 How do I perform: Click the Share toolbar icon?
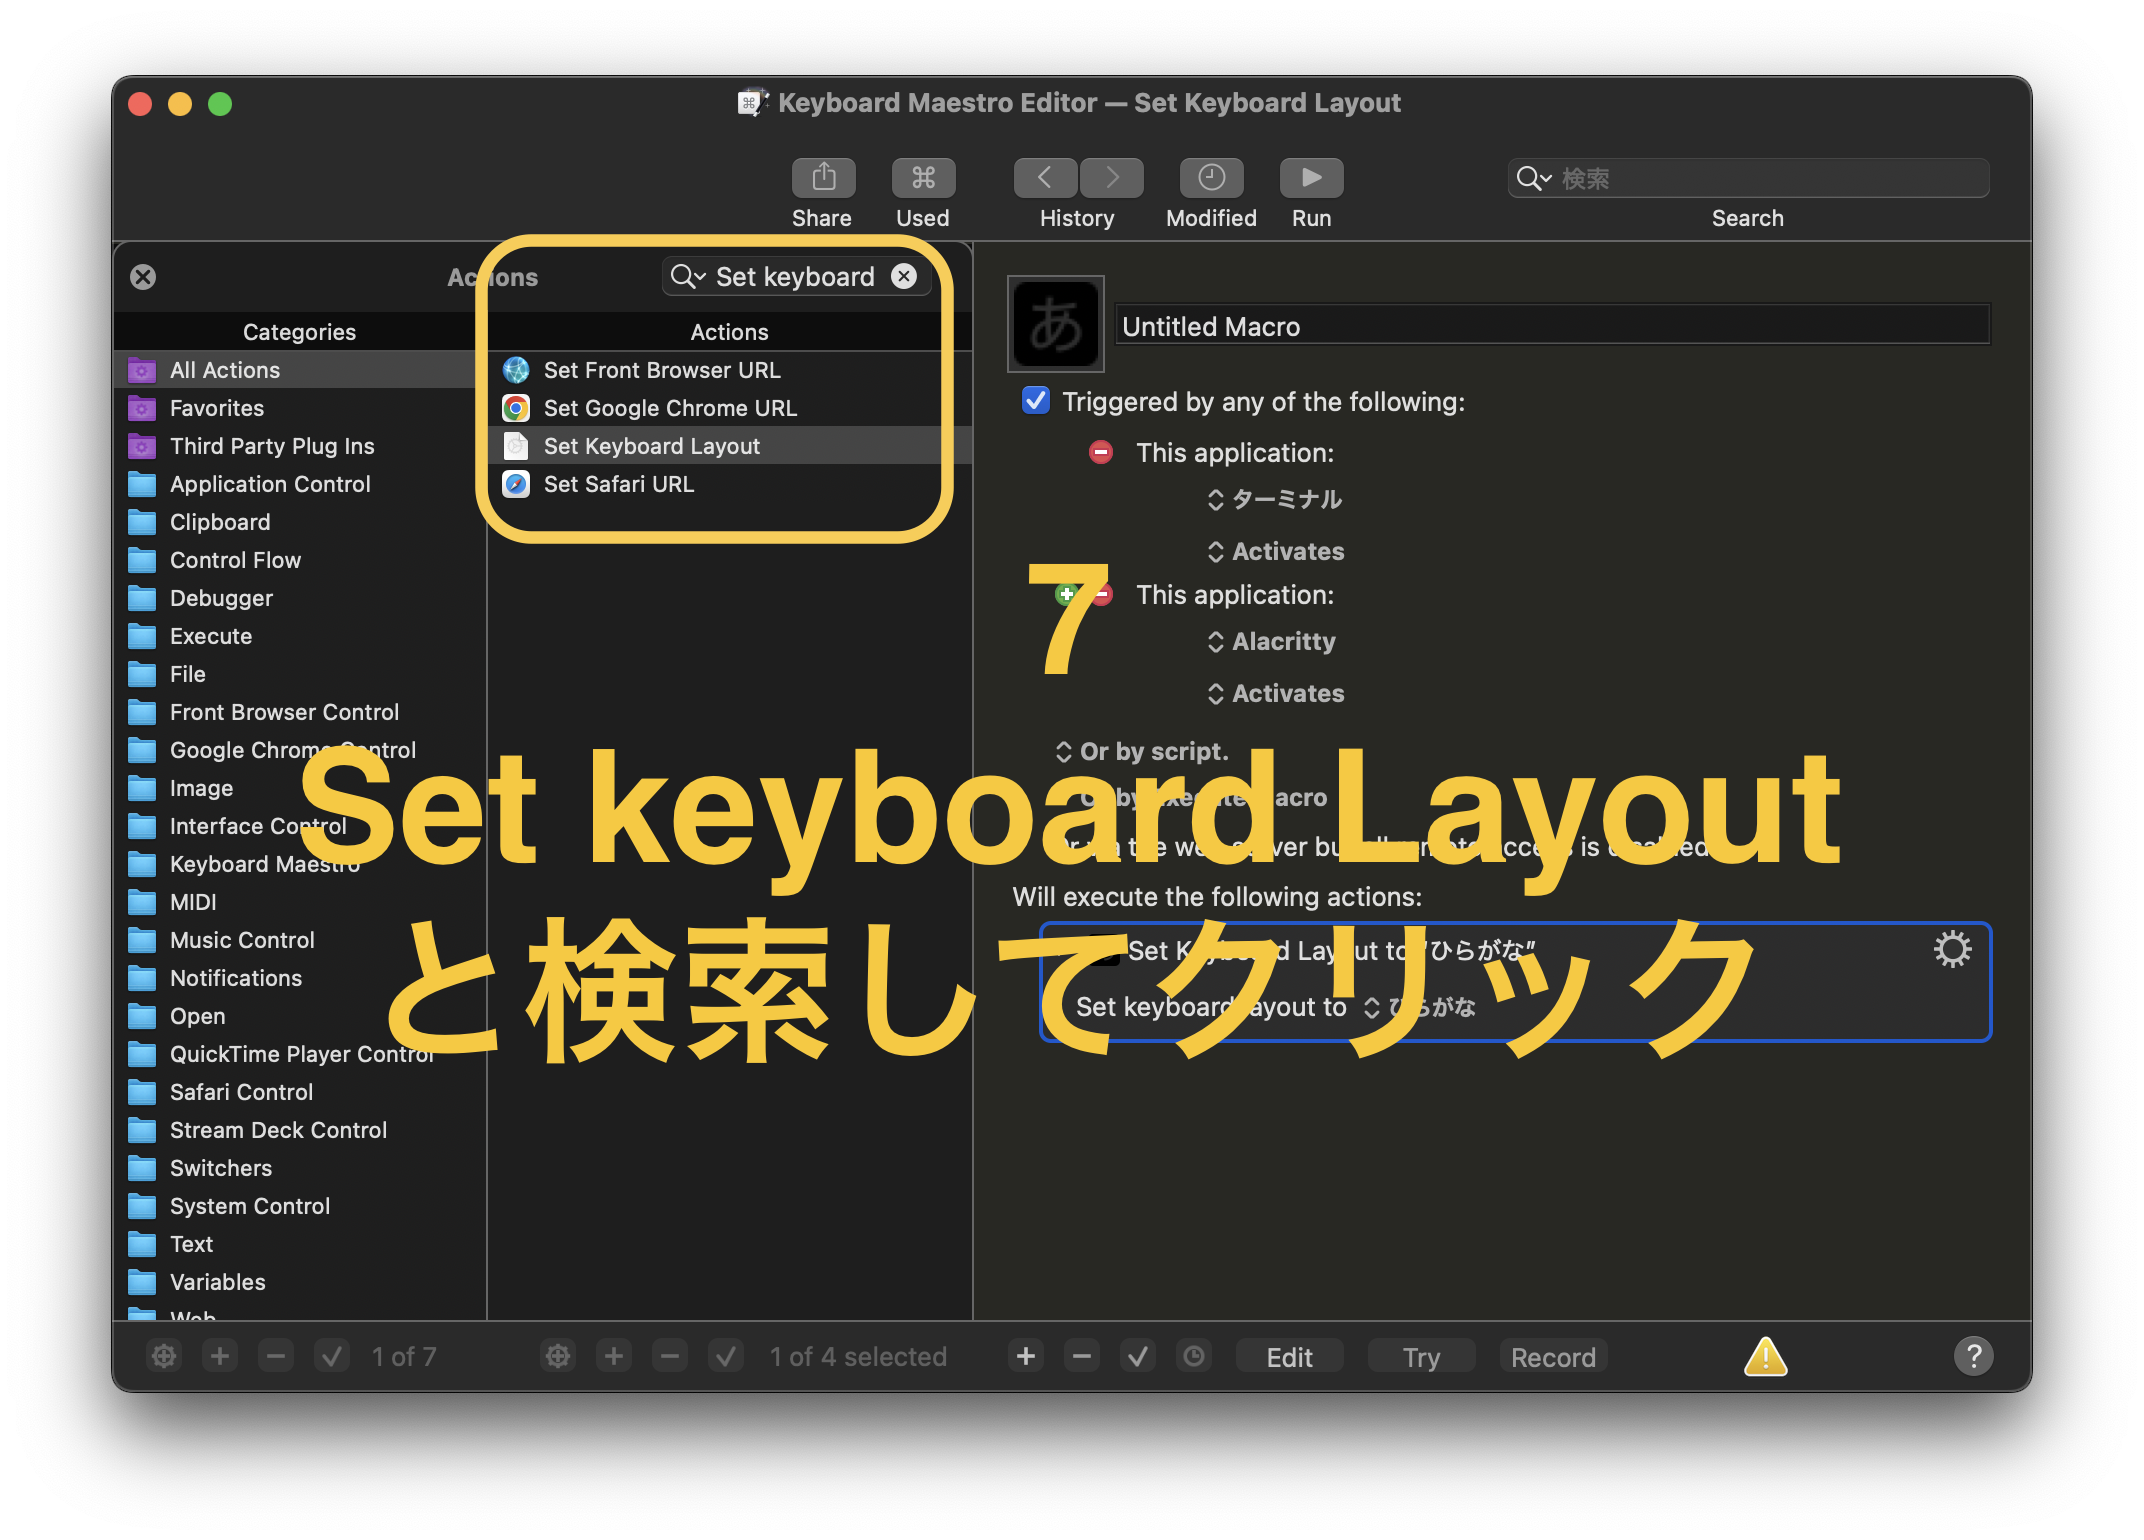coord(823,178)
